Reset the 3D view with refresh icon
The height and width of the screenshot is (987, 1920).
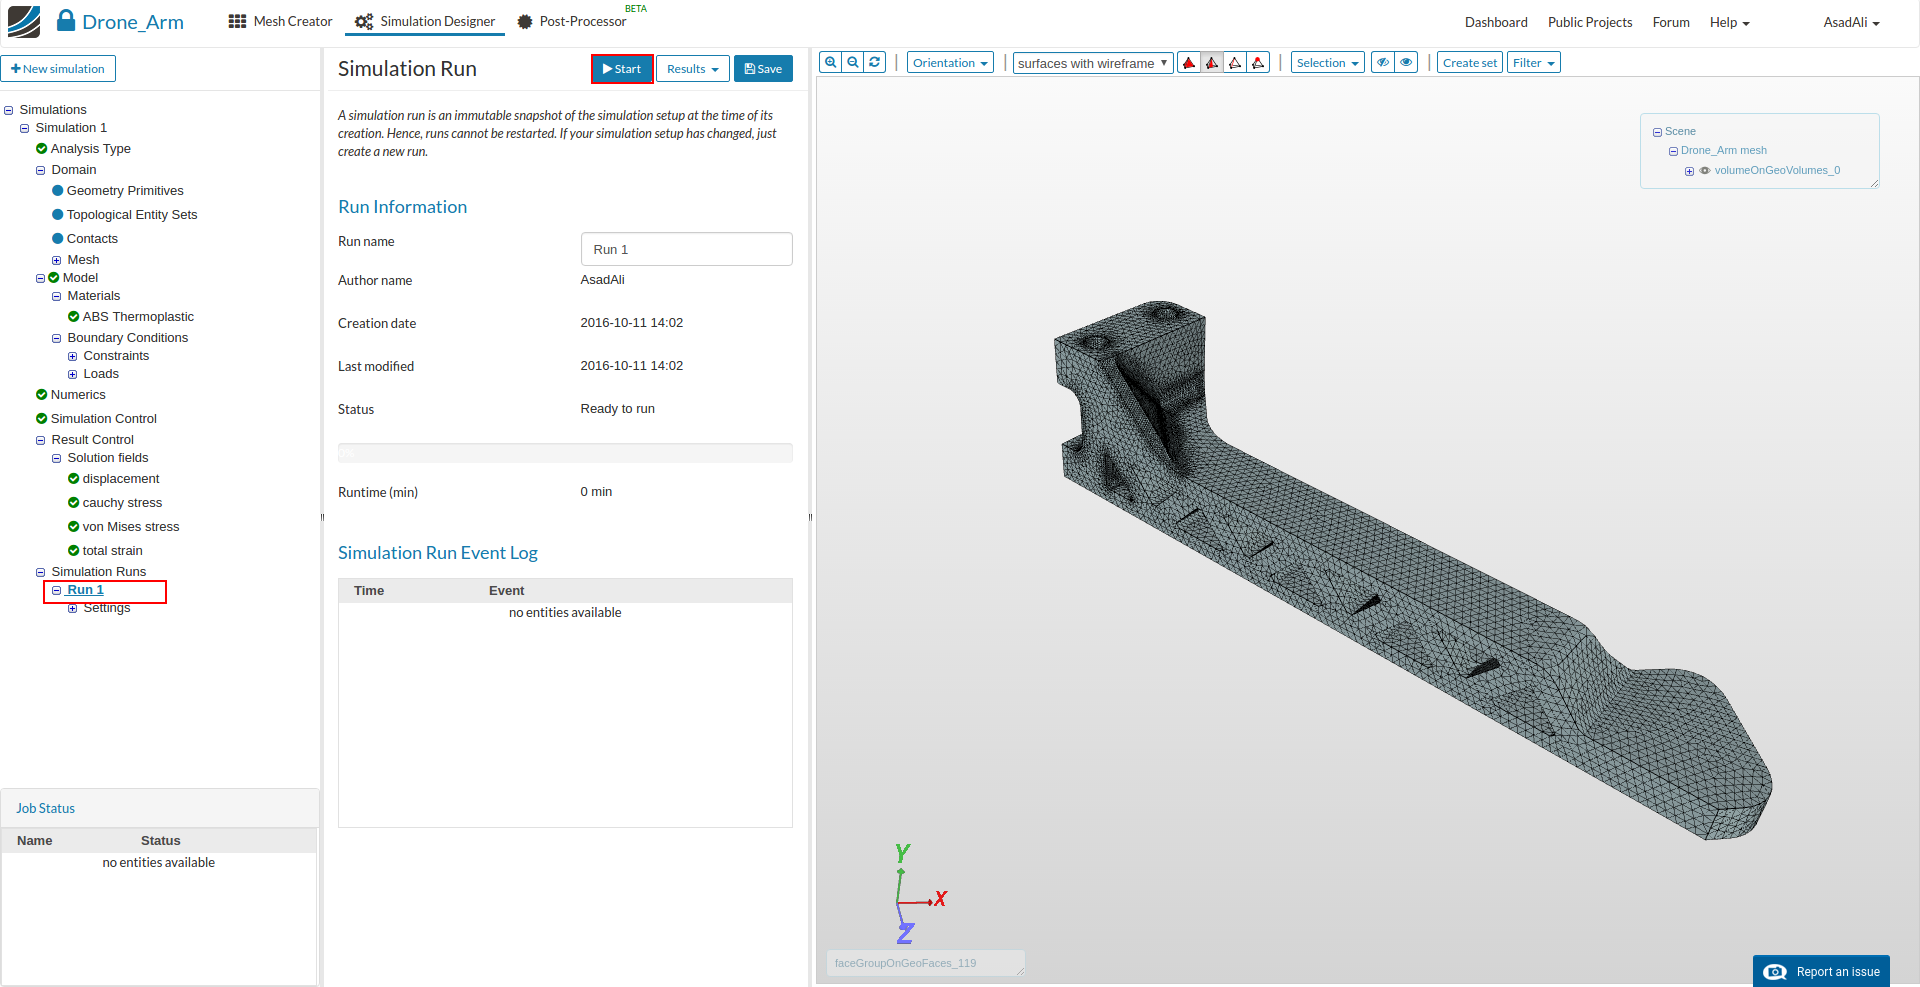875,62
